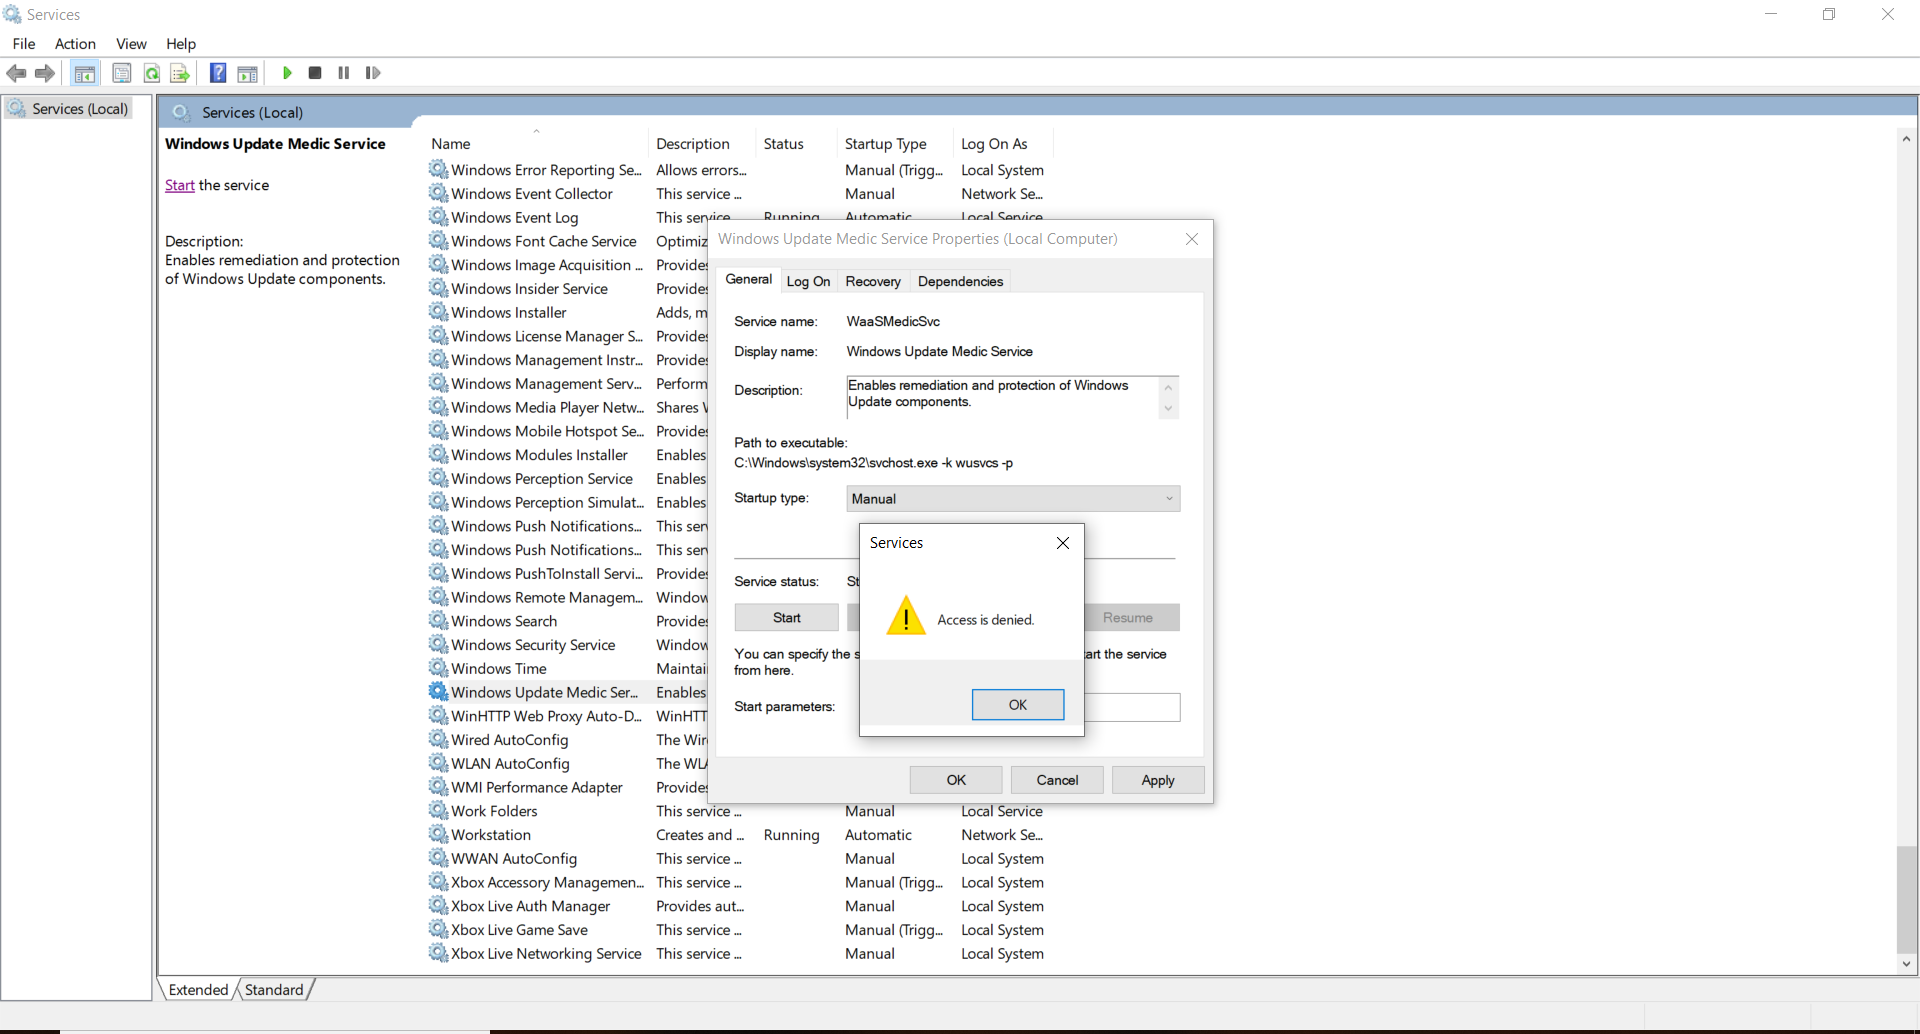Close the Services error dialog
Image resolution: width=1920 pixels, height=1034 pixels.
(1063, 543)
